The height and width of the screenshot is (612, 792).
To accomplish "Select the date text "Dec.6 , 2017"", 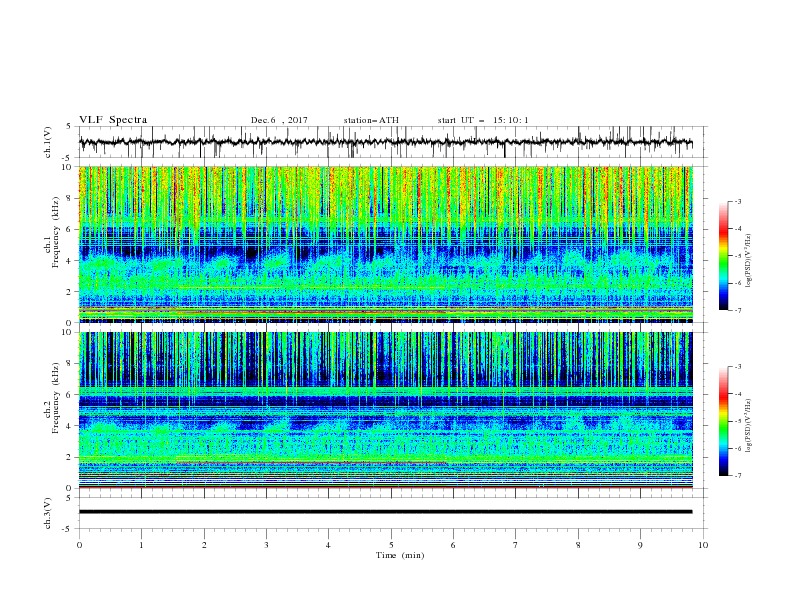I will click(x=279, y=120).
